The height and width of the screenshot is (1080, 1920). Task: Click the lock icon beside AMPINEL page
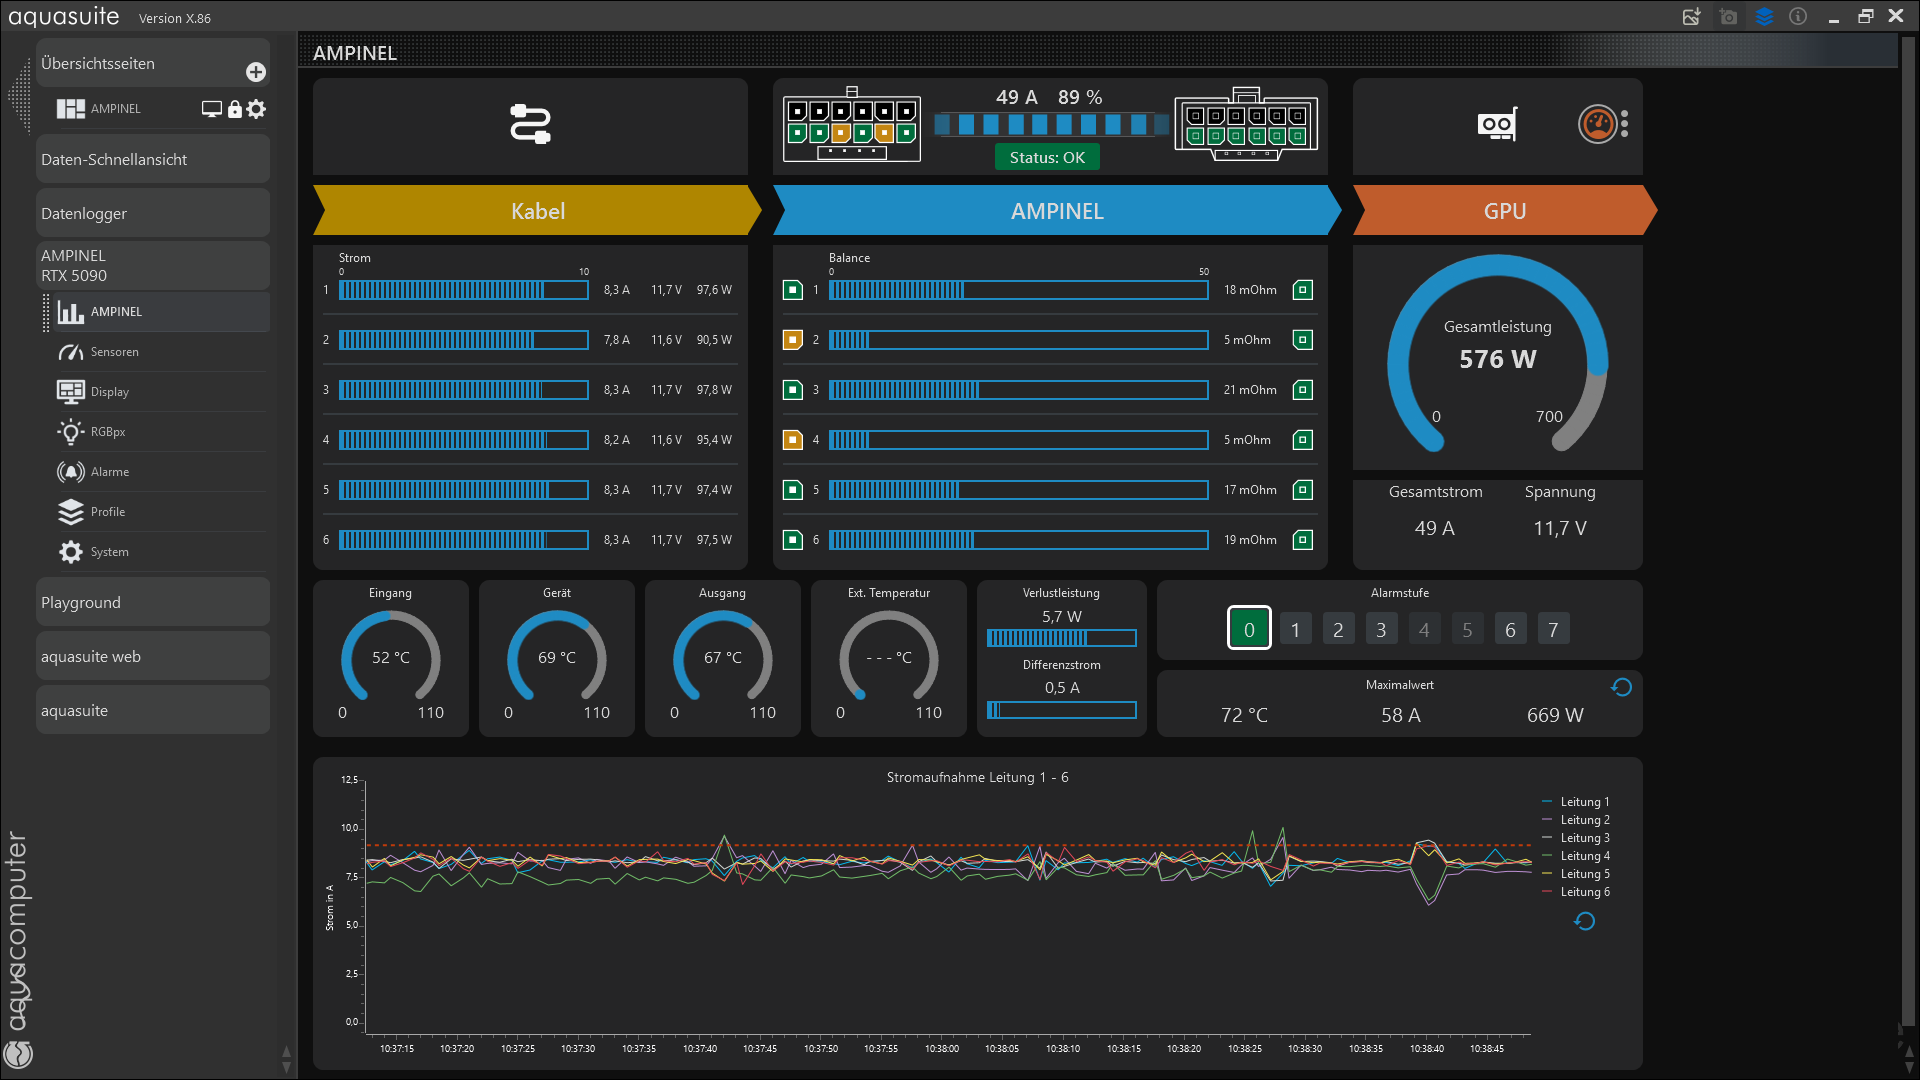(234, 109)
